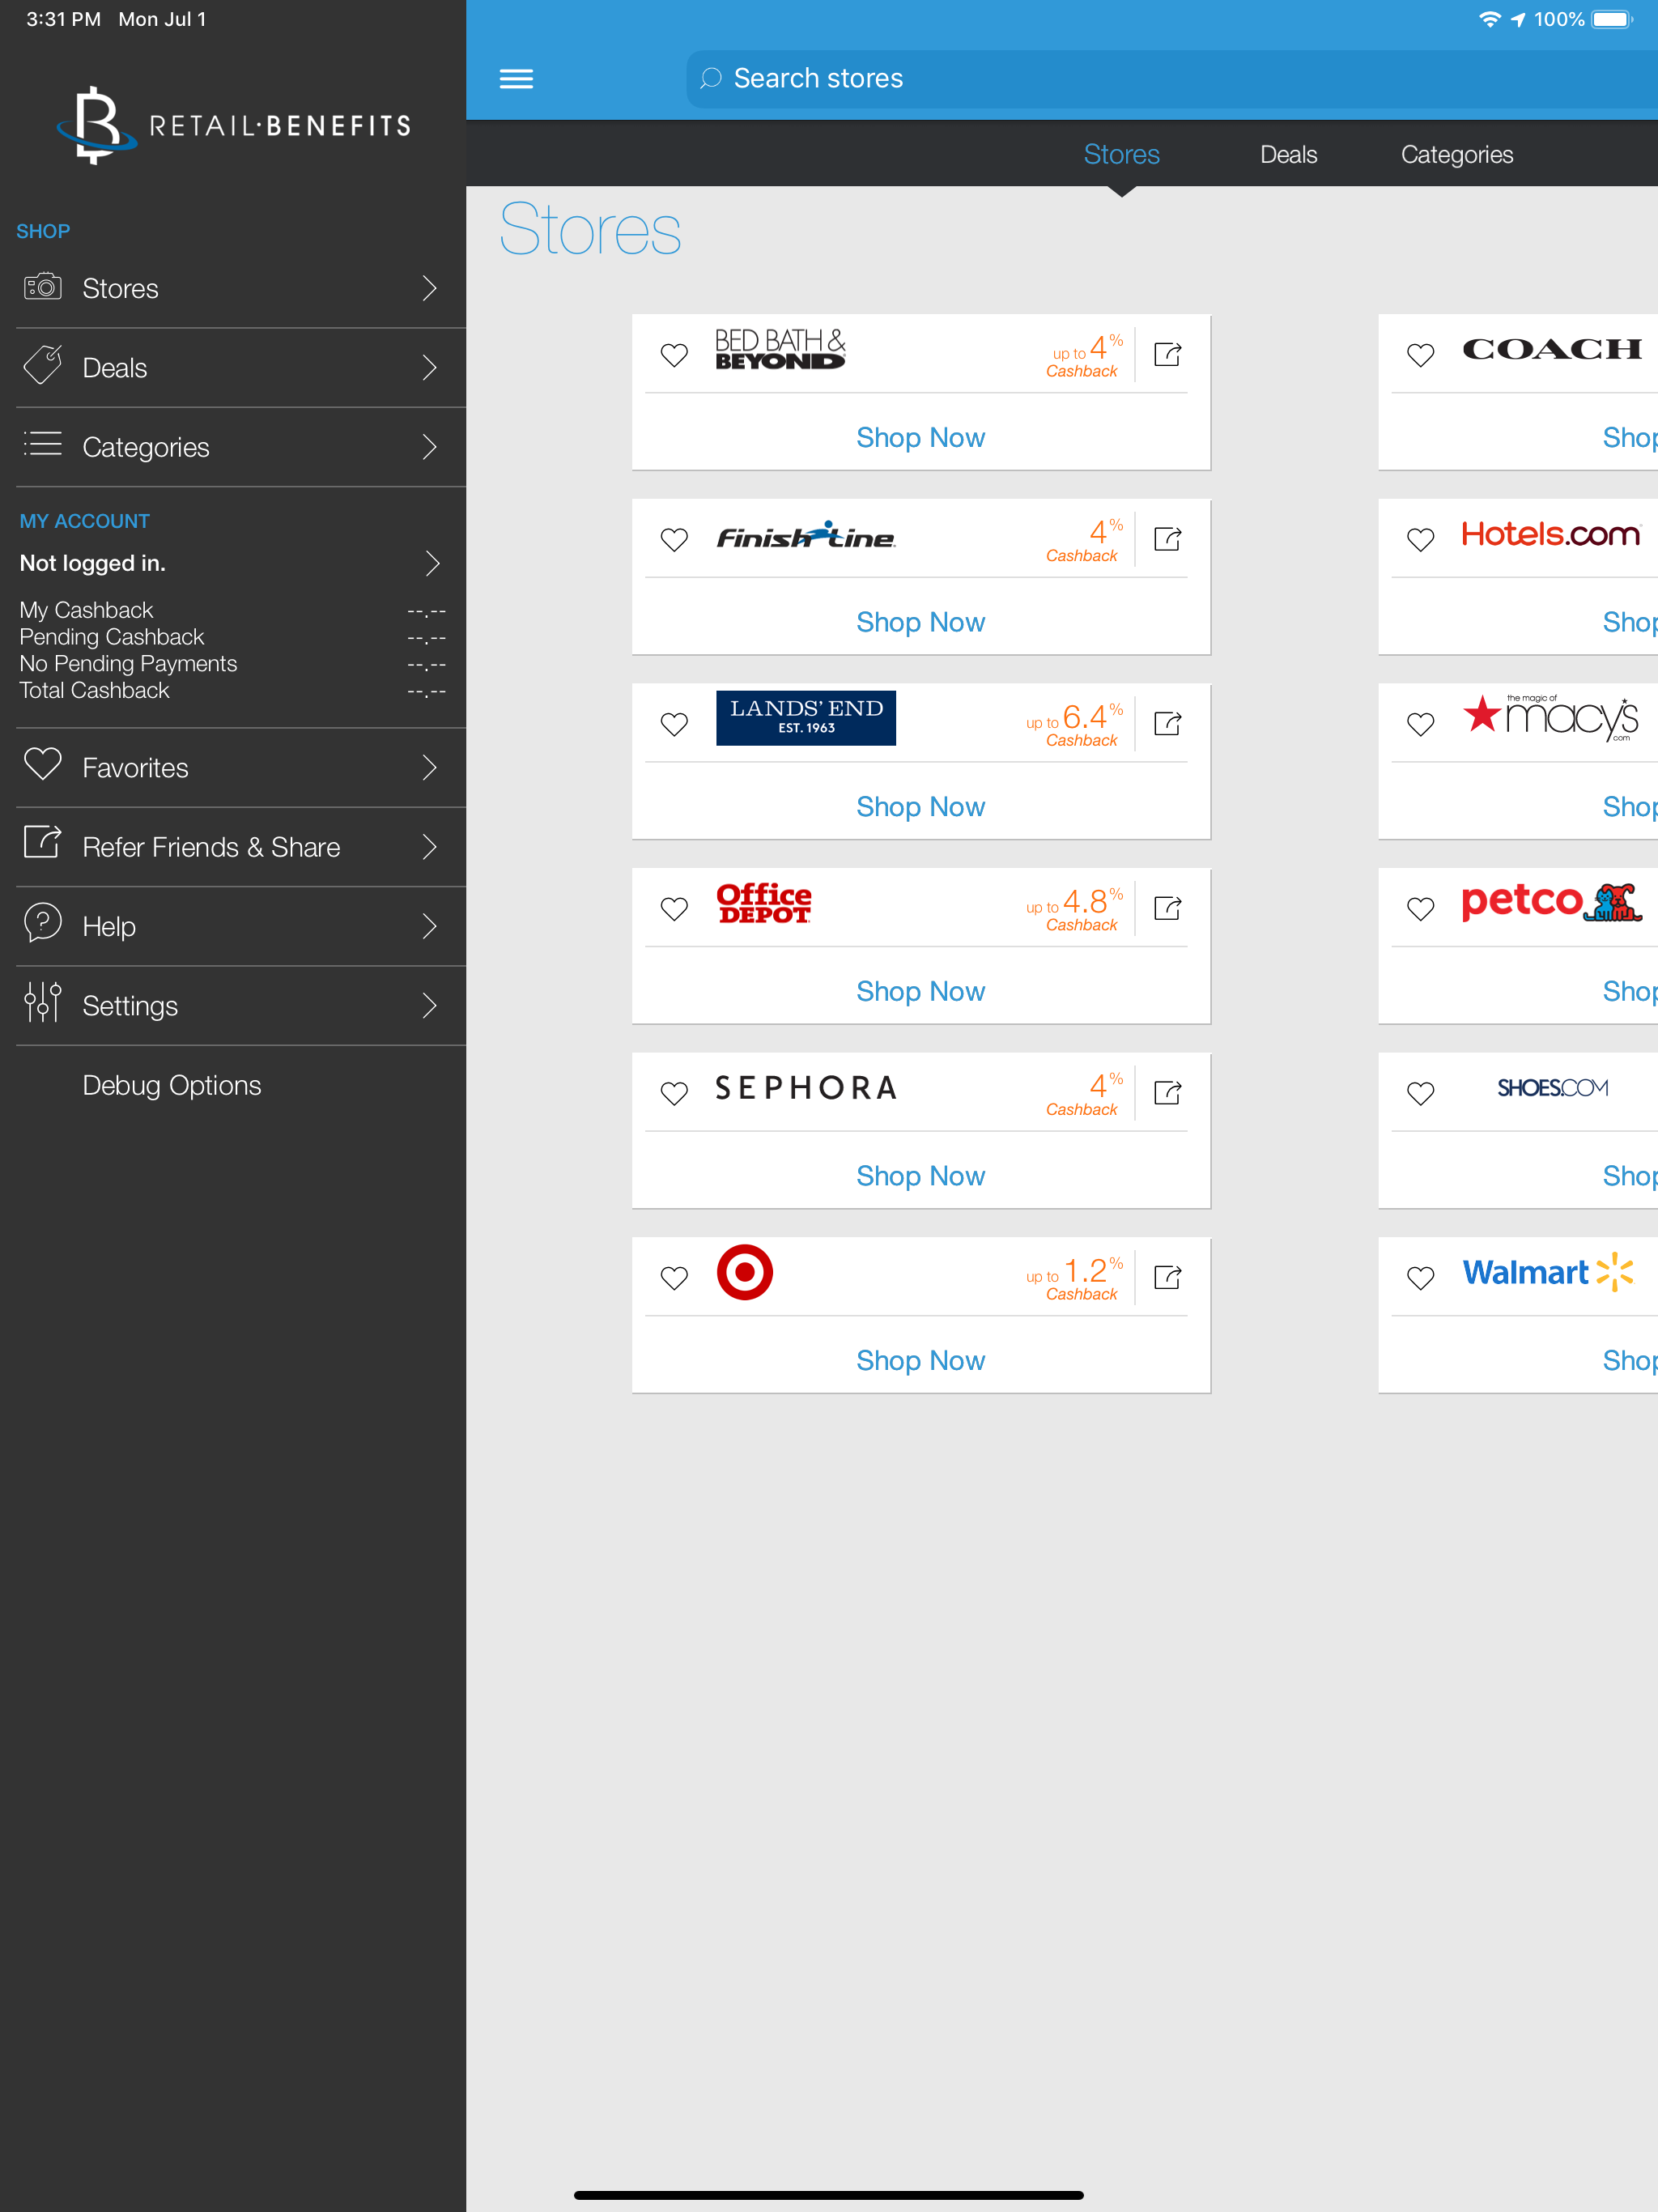Share the Sephora store
Viewport: 1658px width, 2212px height.
(x=1167, y=1092)
